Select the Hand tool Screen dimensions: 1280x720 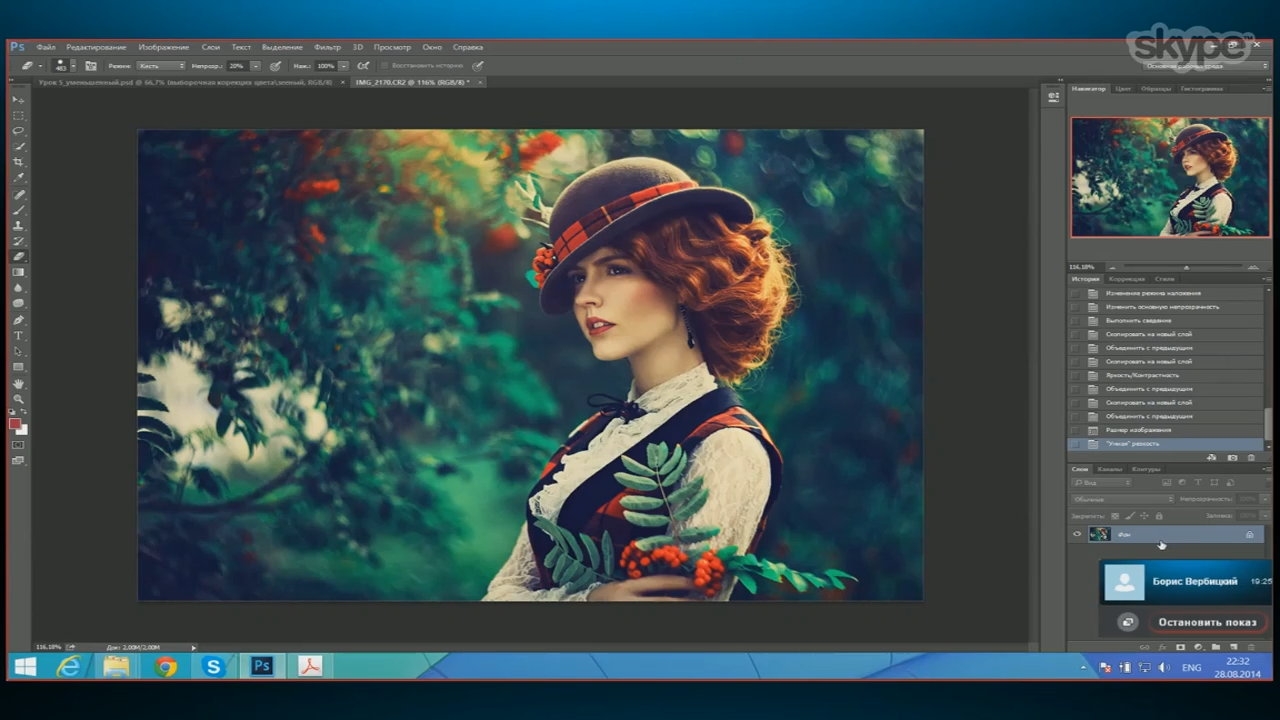pyautogui.click(x=18, y=384)
